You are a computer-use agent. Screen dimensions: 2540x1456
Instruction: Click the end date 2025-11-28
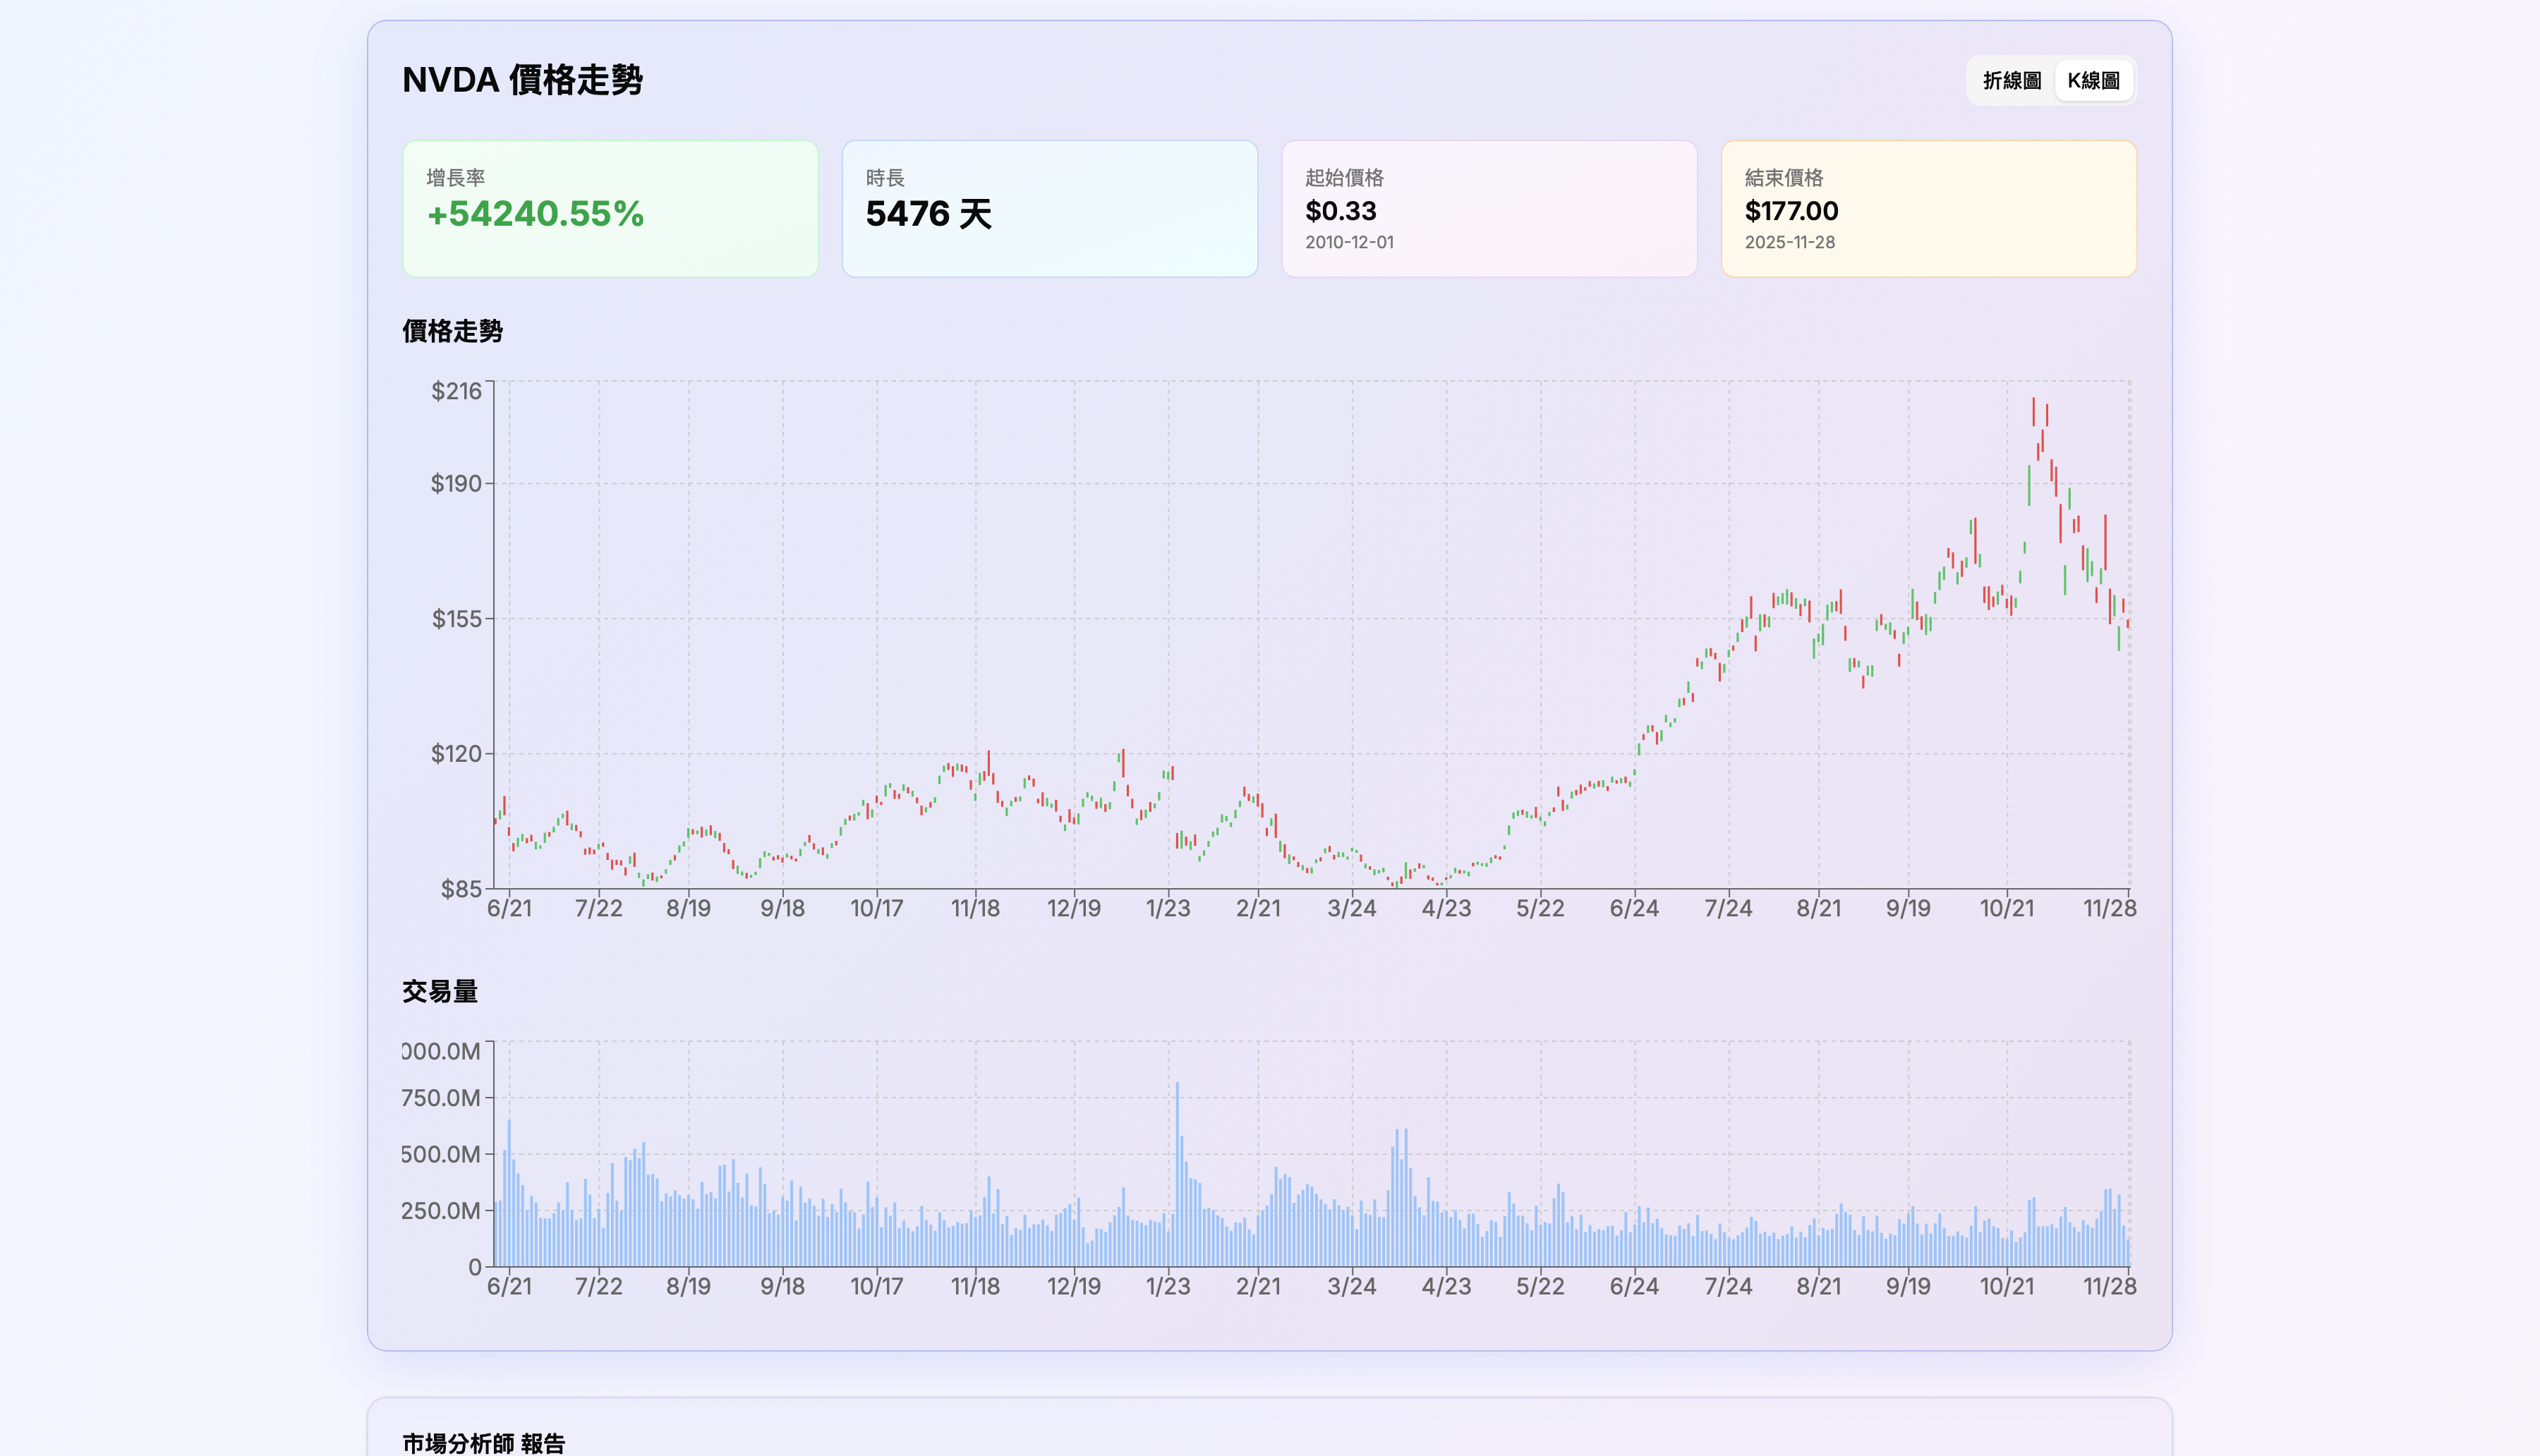(x=1790, y=242)
